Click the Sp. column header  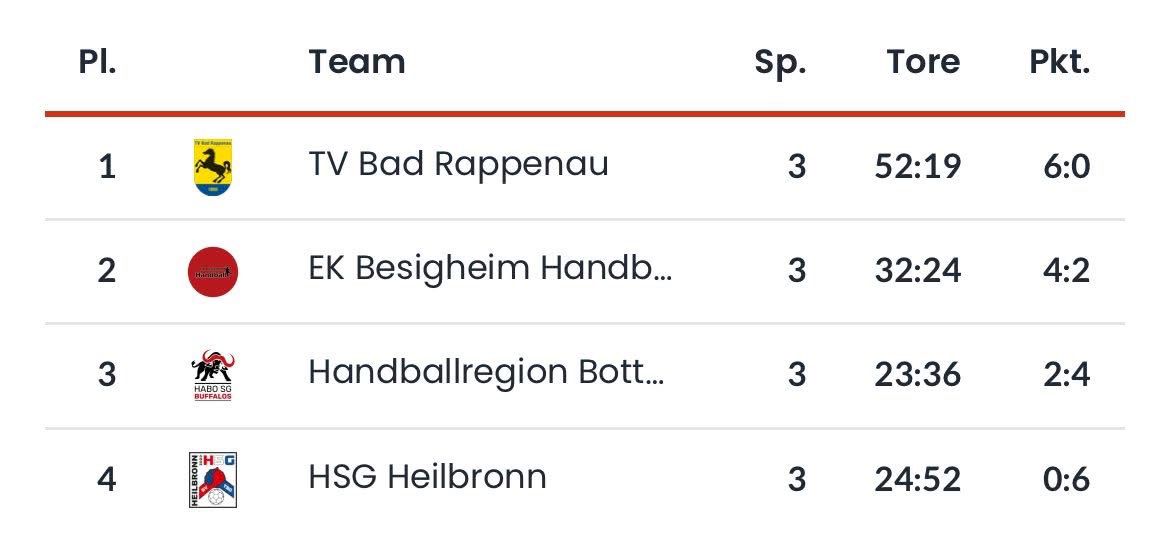780,62
